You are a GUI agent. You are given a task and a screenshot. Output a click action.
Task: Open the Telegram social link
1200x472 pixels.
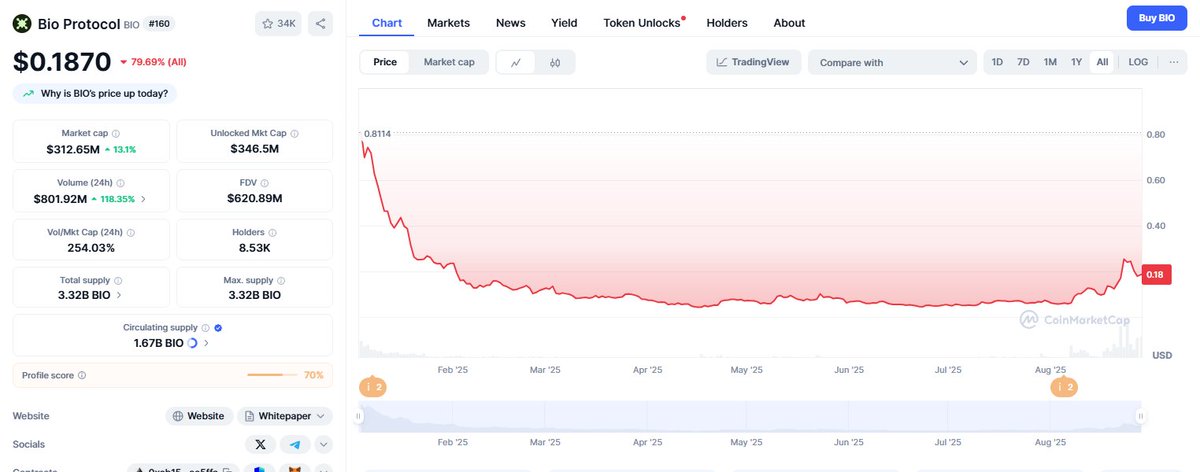[295, 444]
